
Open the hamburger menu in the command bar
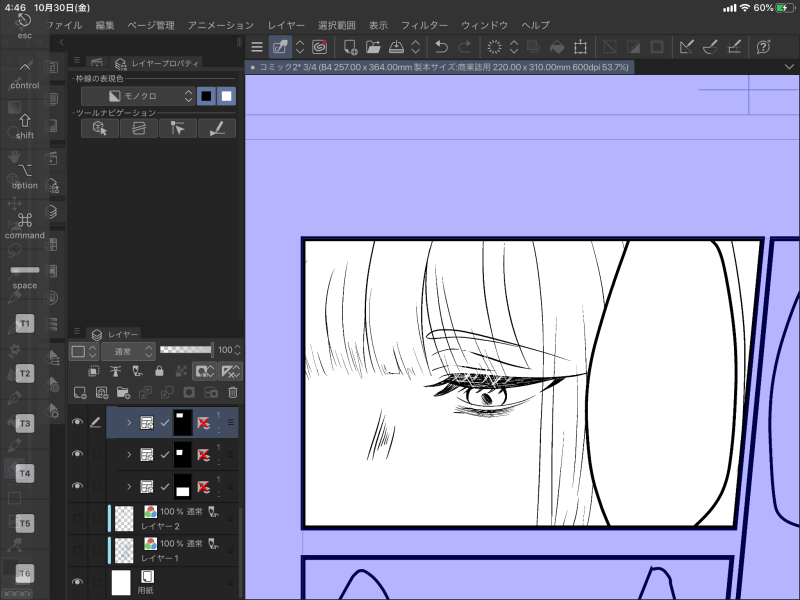(257, 47)
